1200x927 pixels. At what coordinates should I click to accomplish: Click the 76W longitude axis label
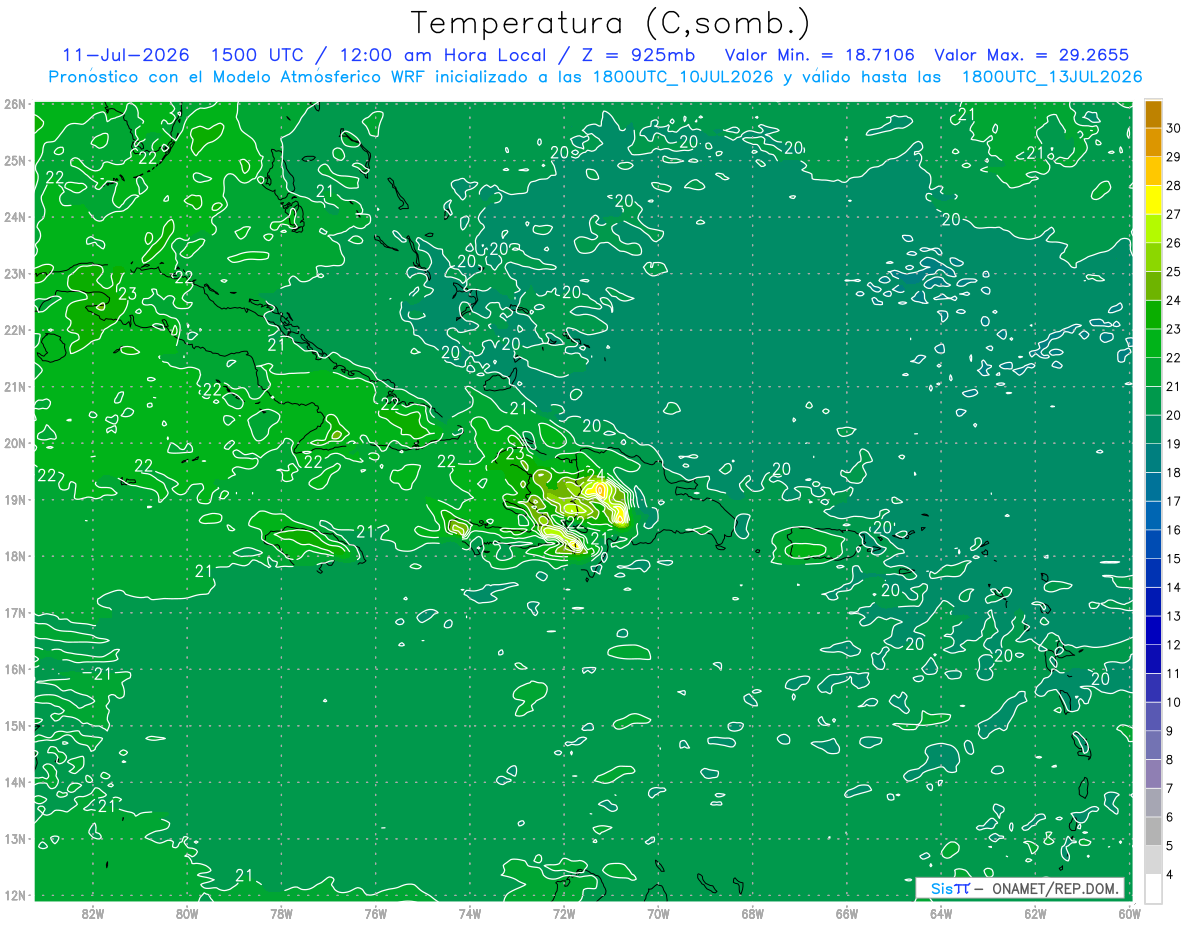pos(376,913)
